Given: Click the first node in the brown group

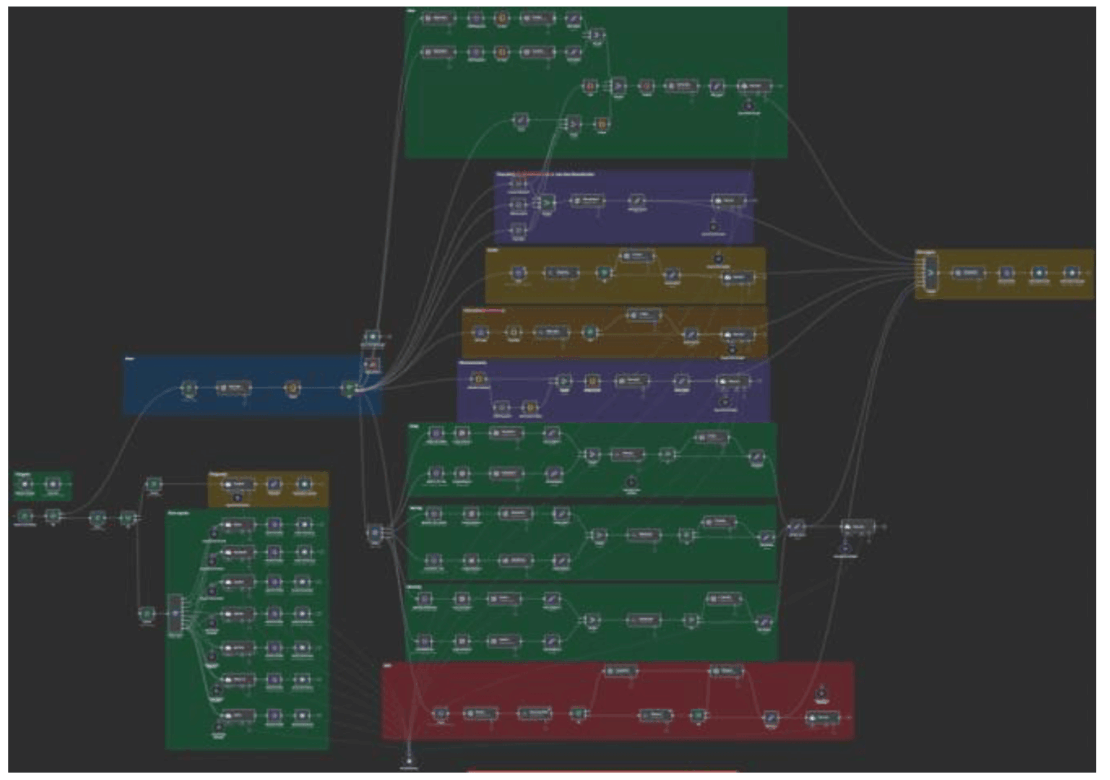Looking at the screenshot, I should (480, 332).
